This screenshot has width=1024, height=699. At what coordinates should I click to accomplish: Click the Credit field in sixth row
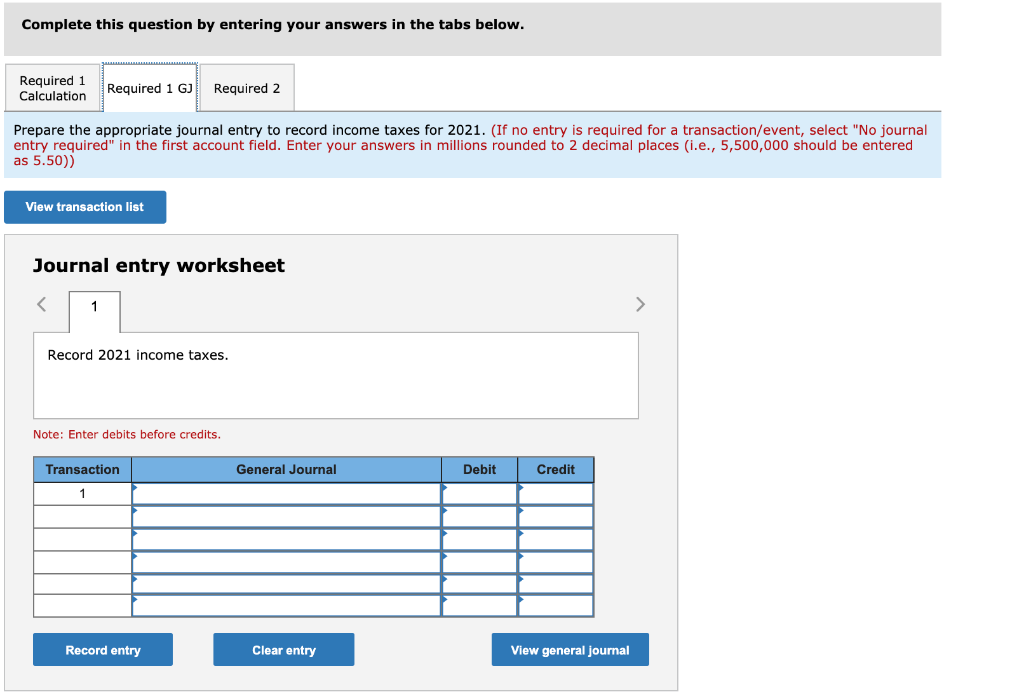556,606
